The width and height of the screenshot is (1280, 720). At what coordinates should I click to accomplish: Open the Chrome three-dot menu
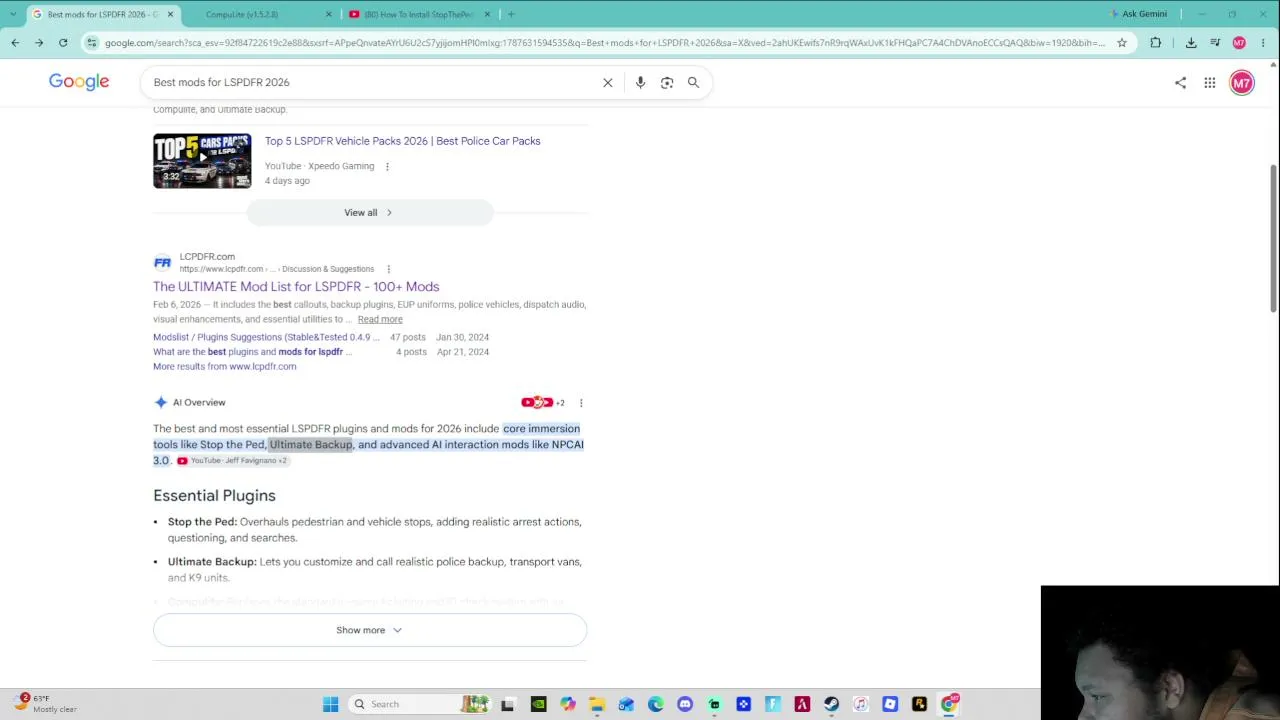[1263, 43]
